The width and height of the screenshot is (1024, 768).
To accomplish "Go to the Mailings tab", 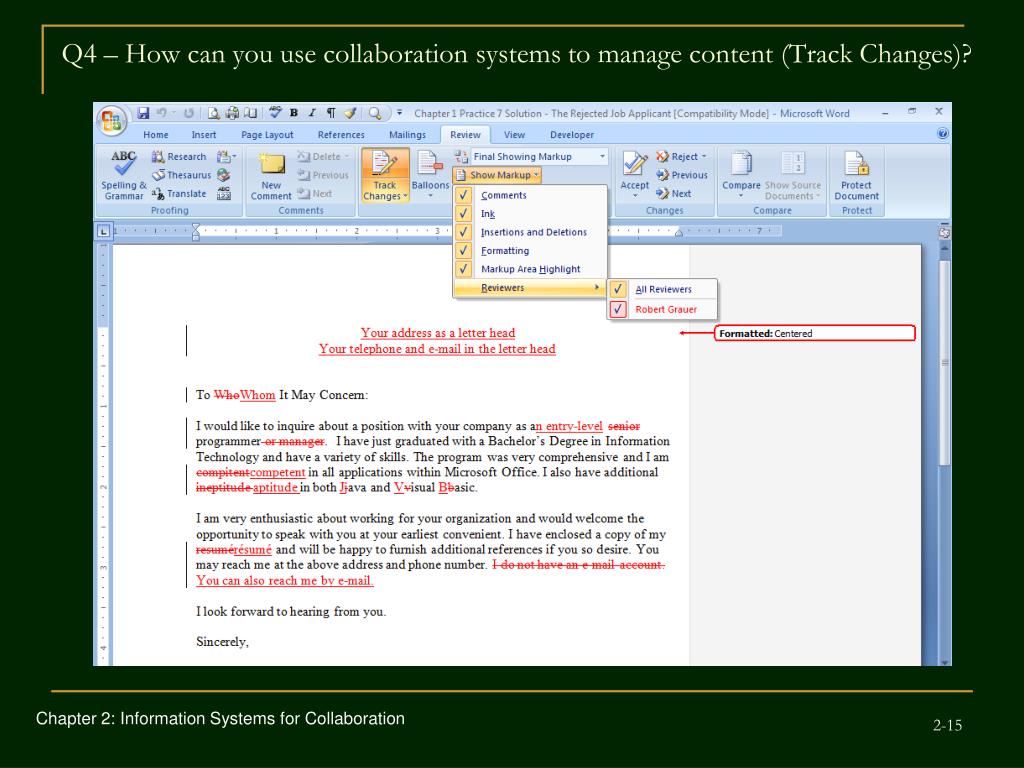I will (407, 135).
